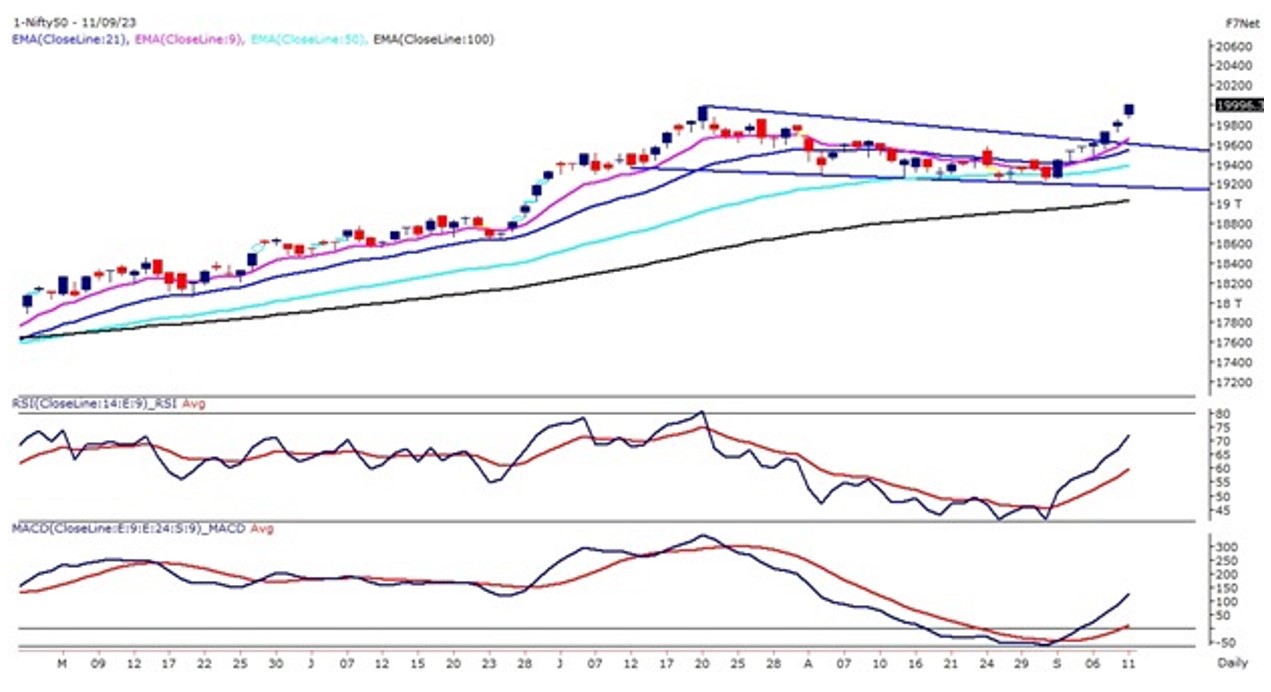Click the 18400 price axis label
This screenshot has width=1271, height=692.
click(1234, 264)
